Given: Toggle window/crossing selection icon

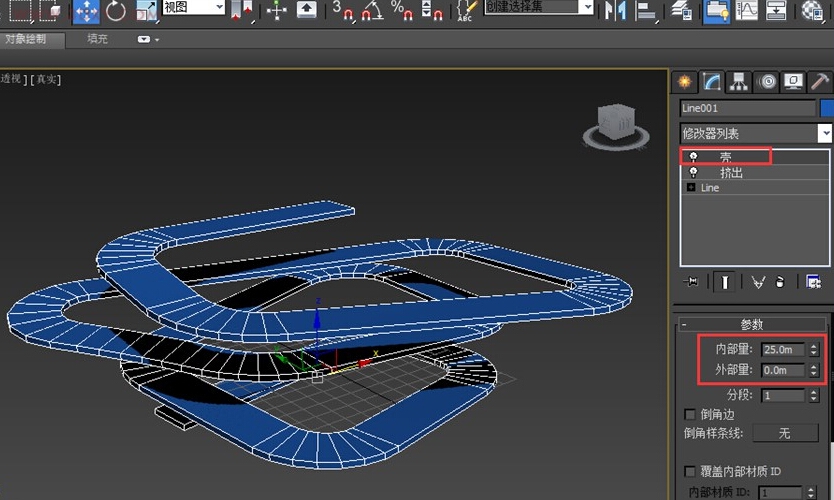Looking at the screenshot, I should point(49,11).
